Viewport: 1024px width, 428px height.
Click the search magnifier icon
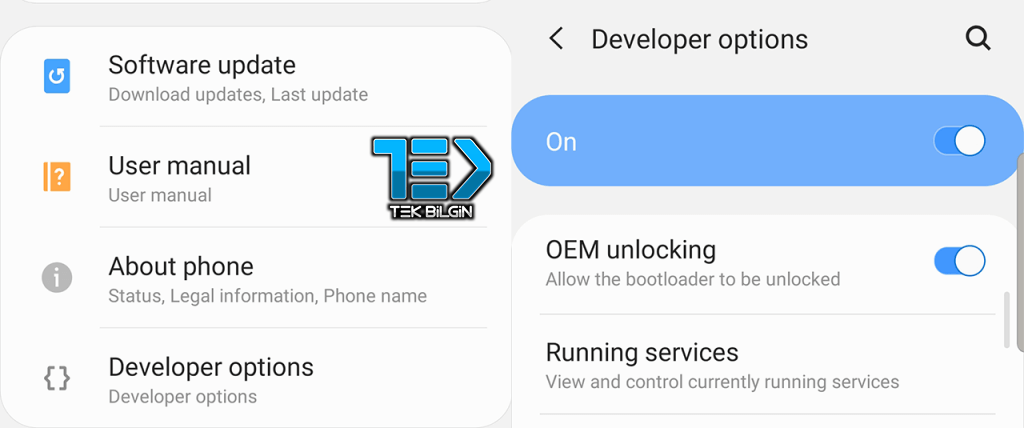(978, 39)
